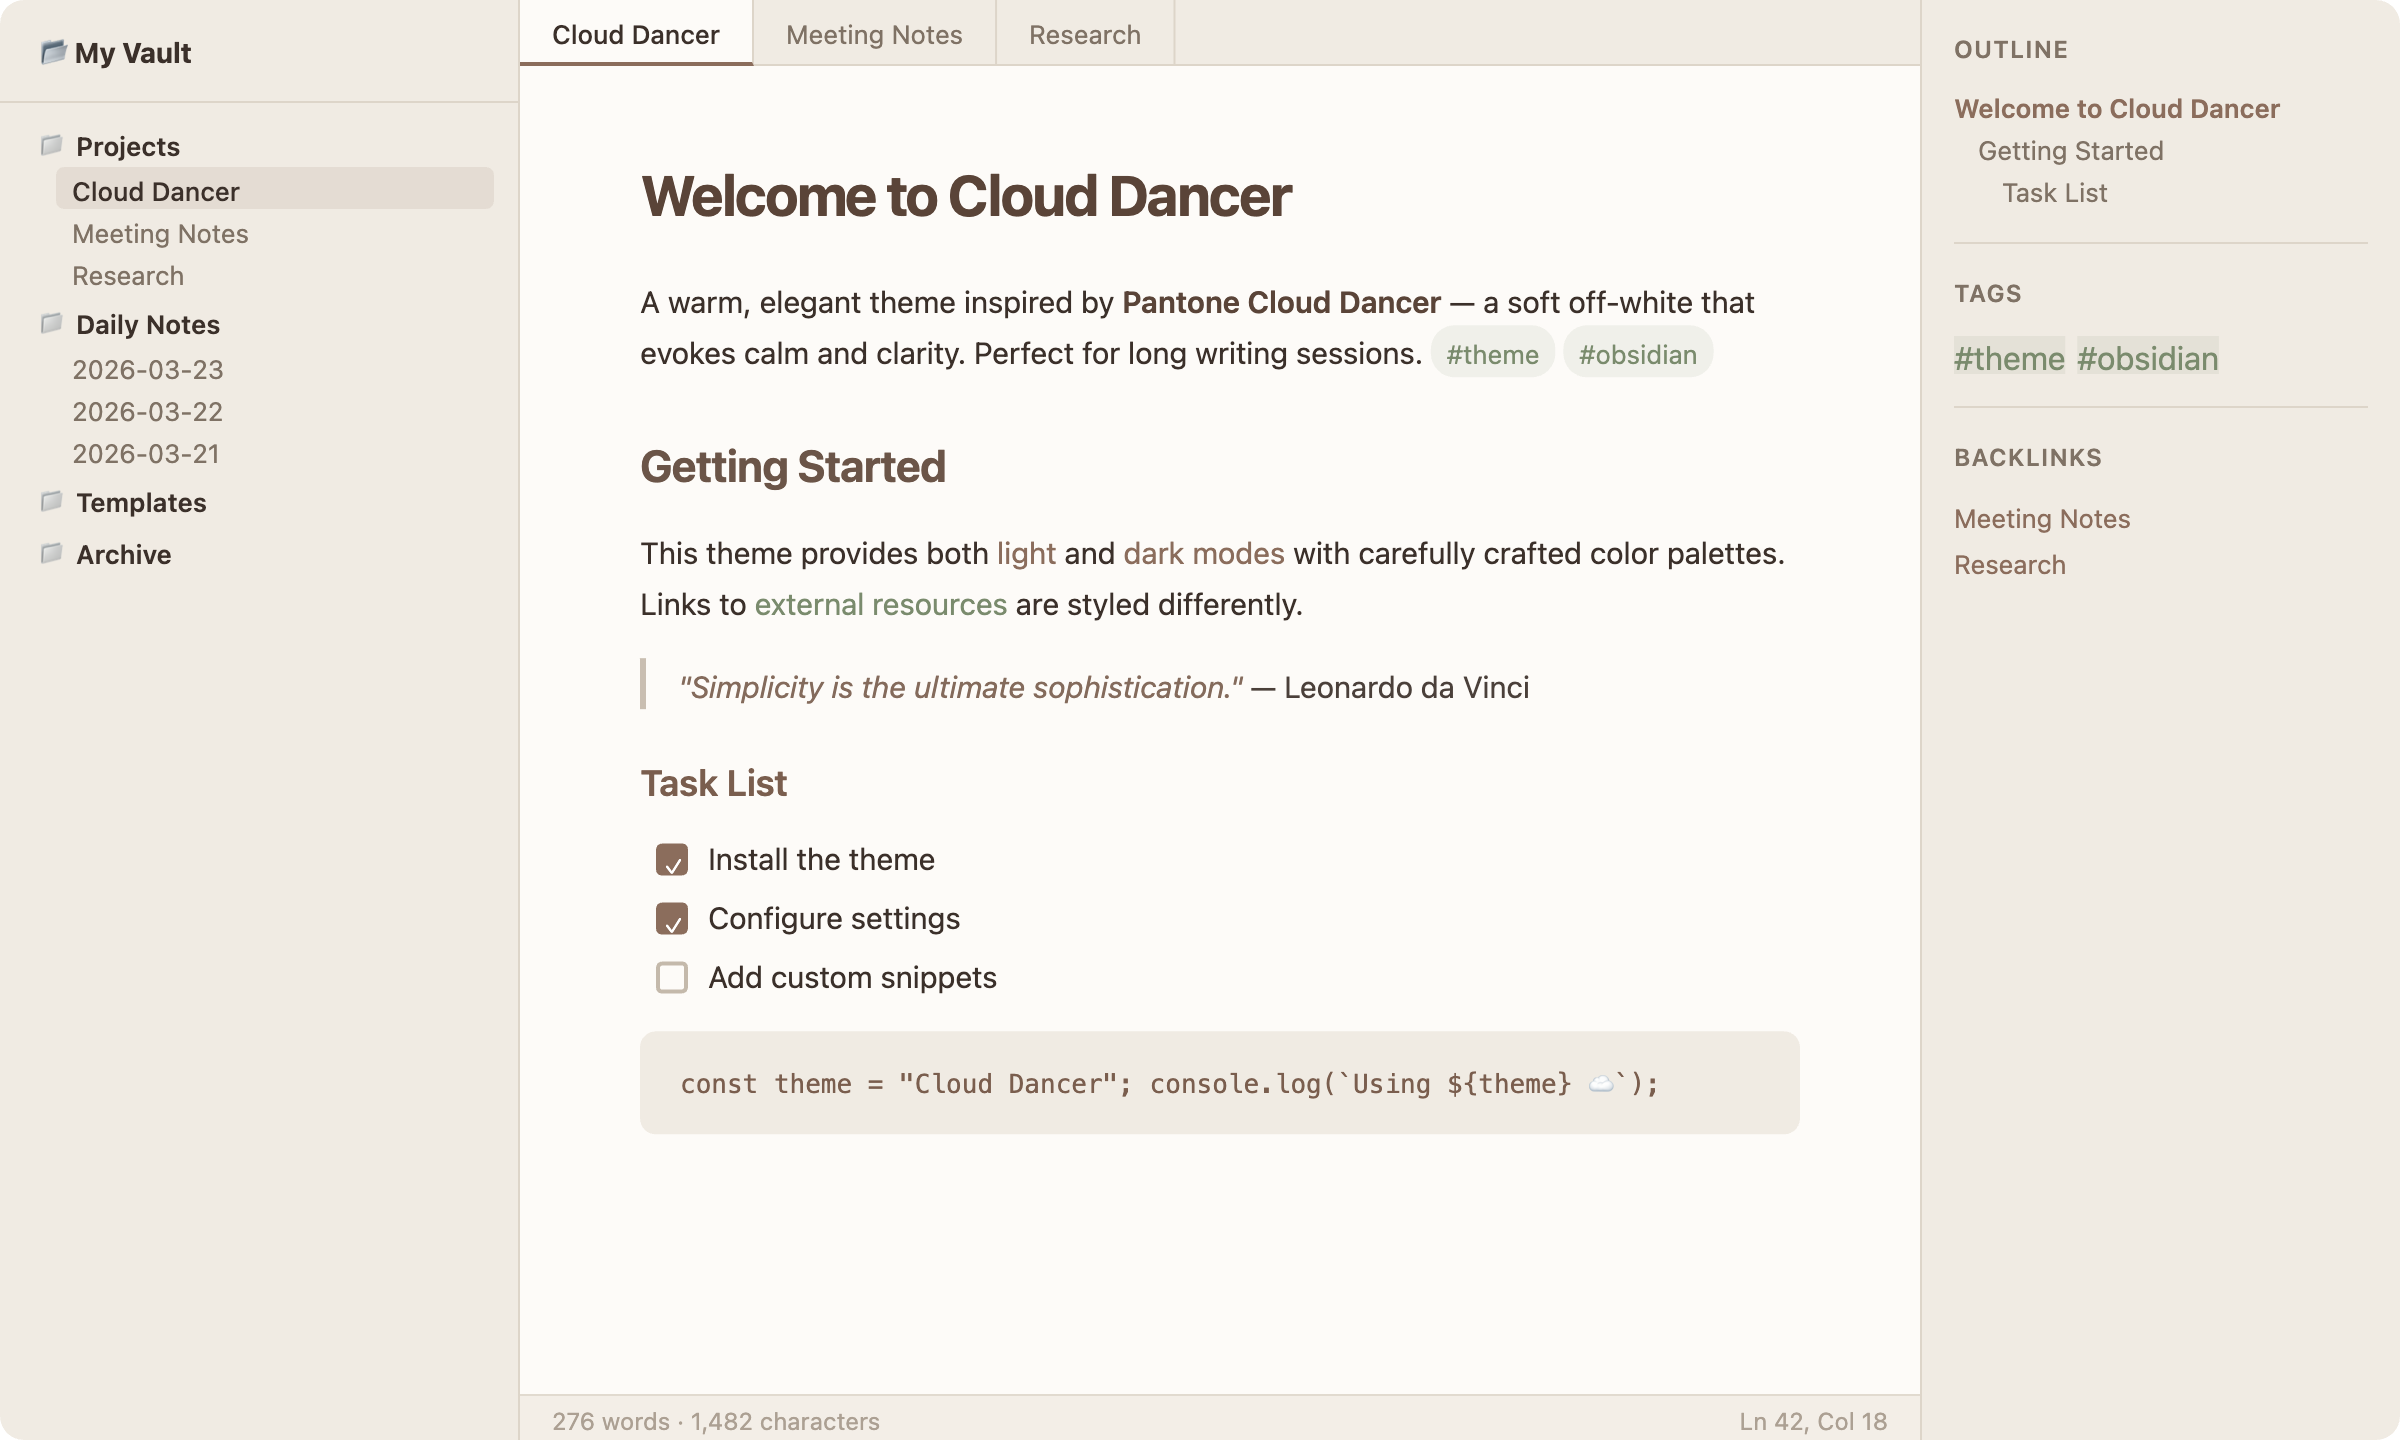This screenshot has width=2400, height=1440.
Task: Collapse the Daily Notes folder
Action: click(x=148, y=324)
